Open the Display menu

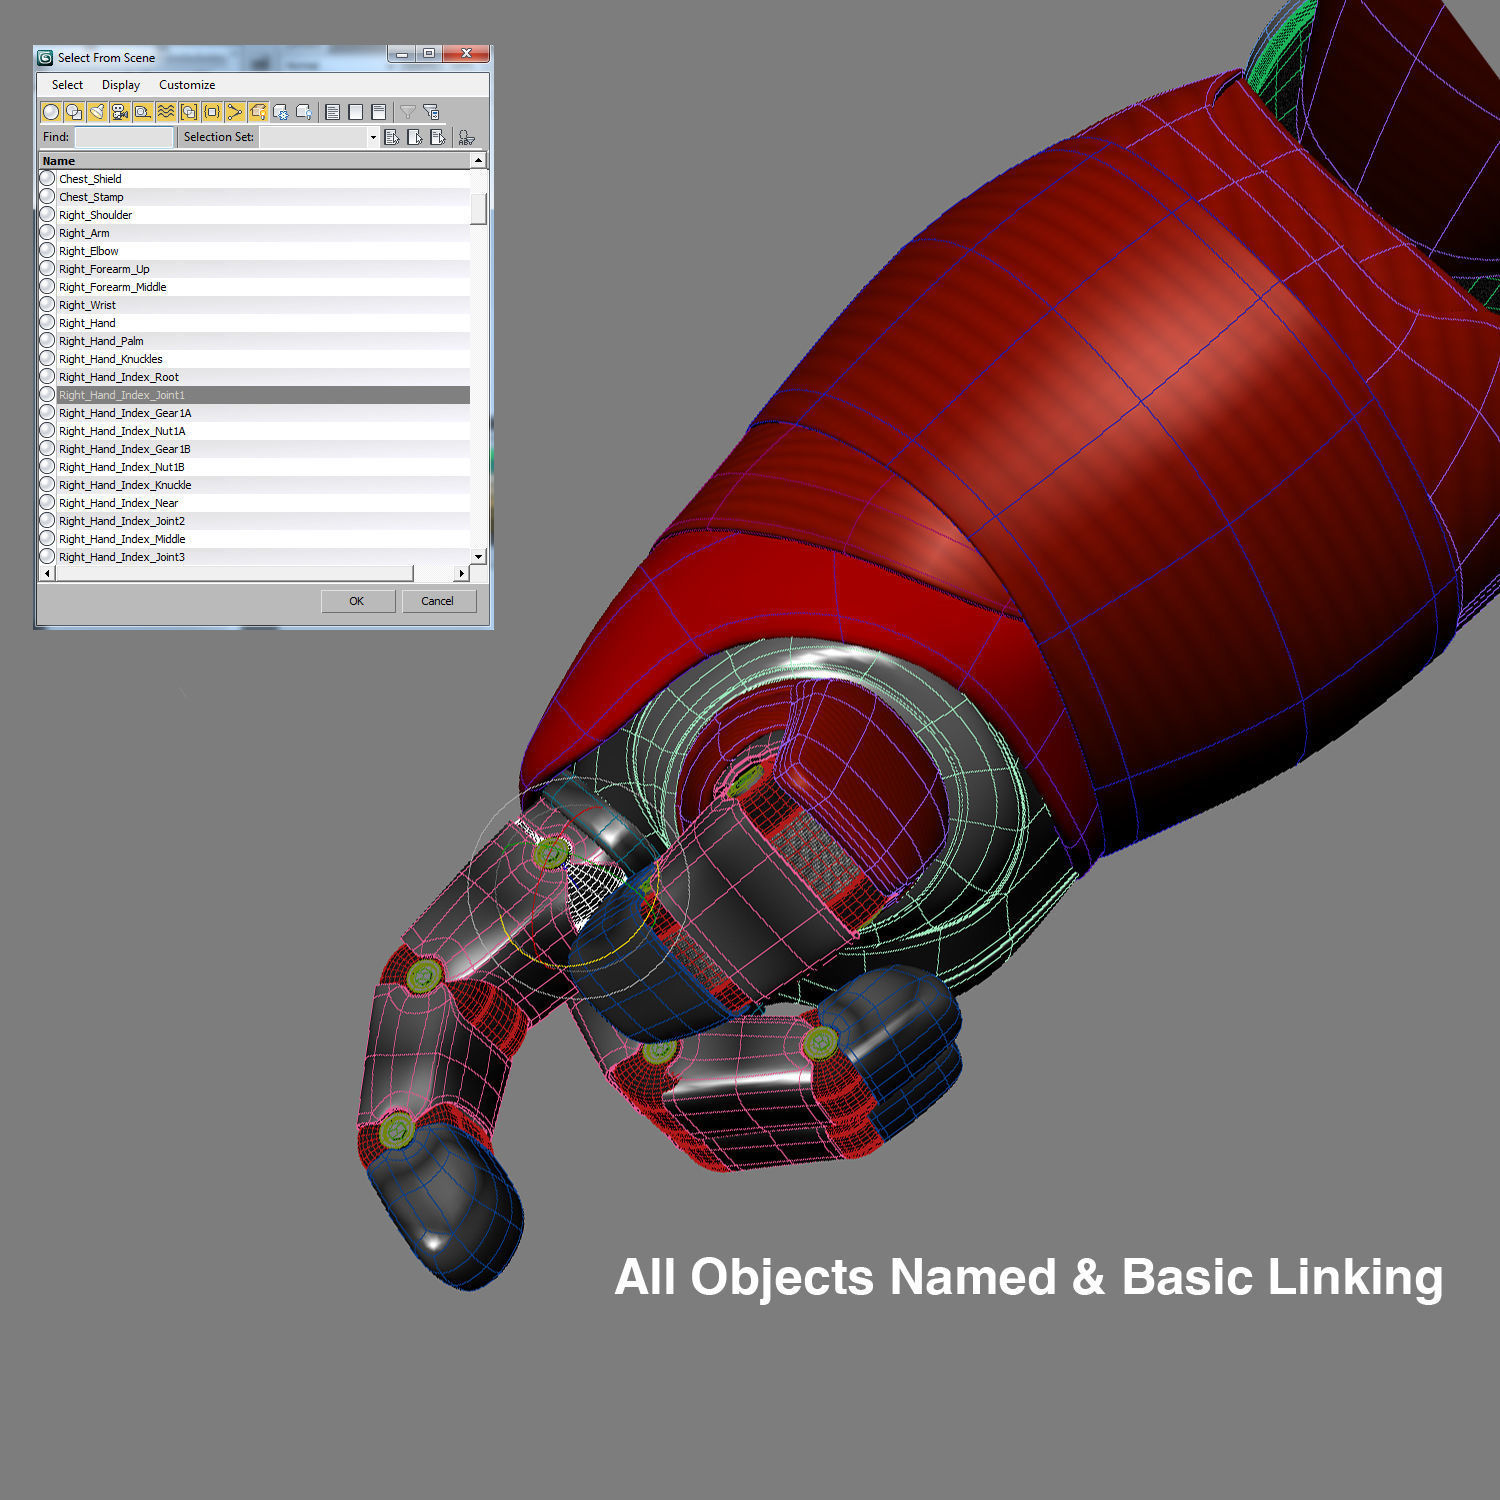121,85
